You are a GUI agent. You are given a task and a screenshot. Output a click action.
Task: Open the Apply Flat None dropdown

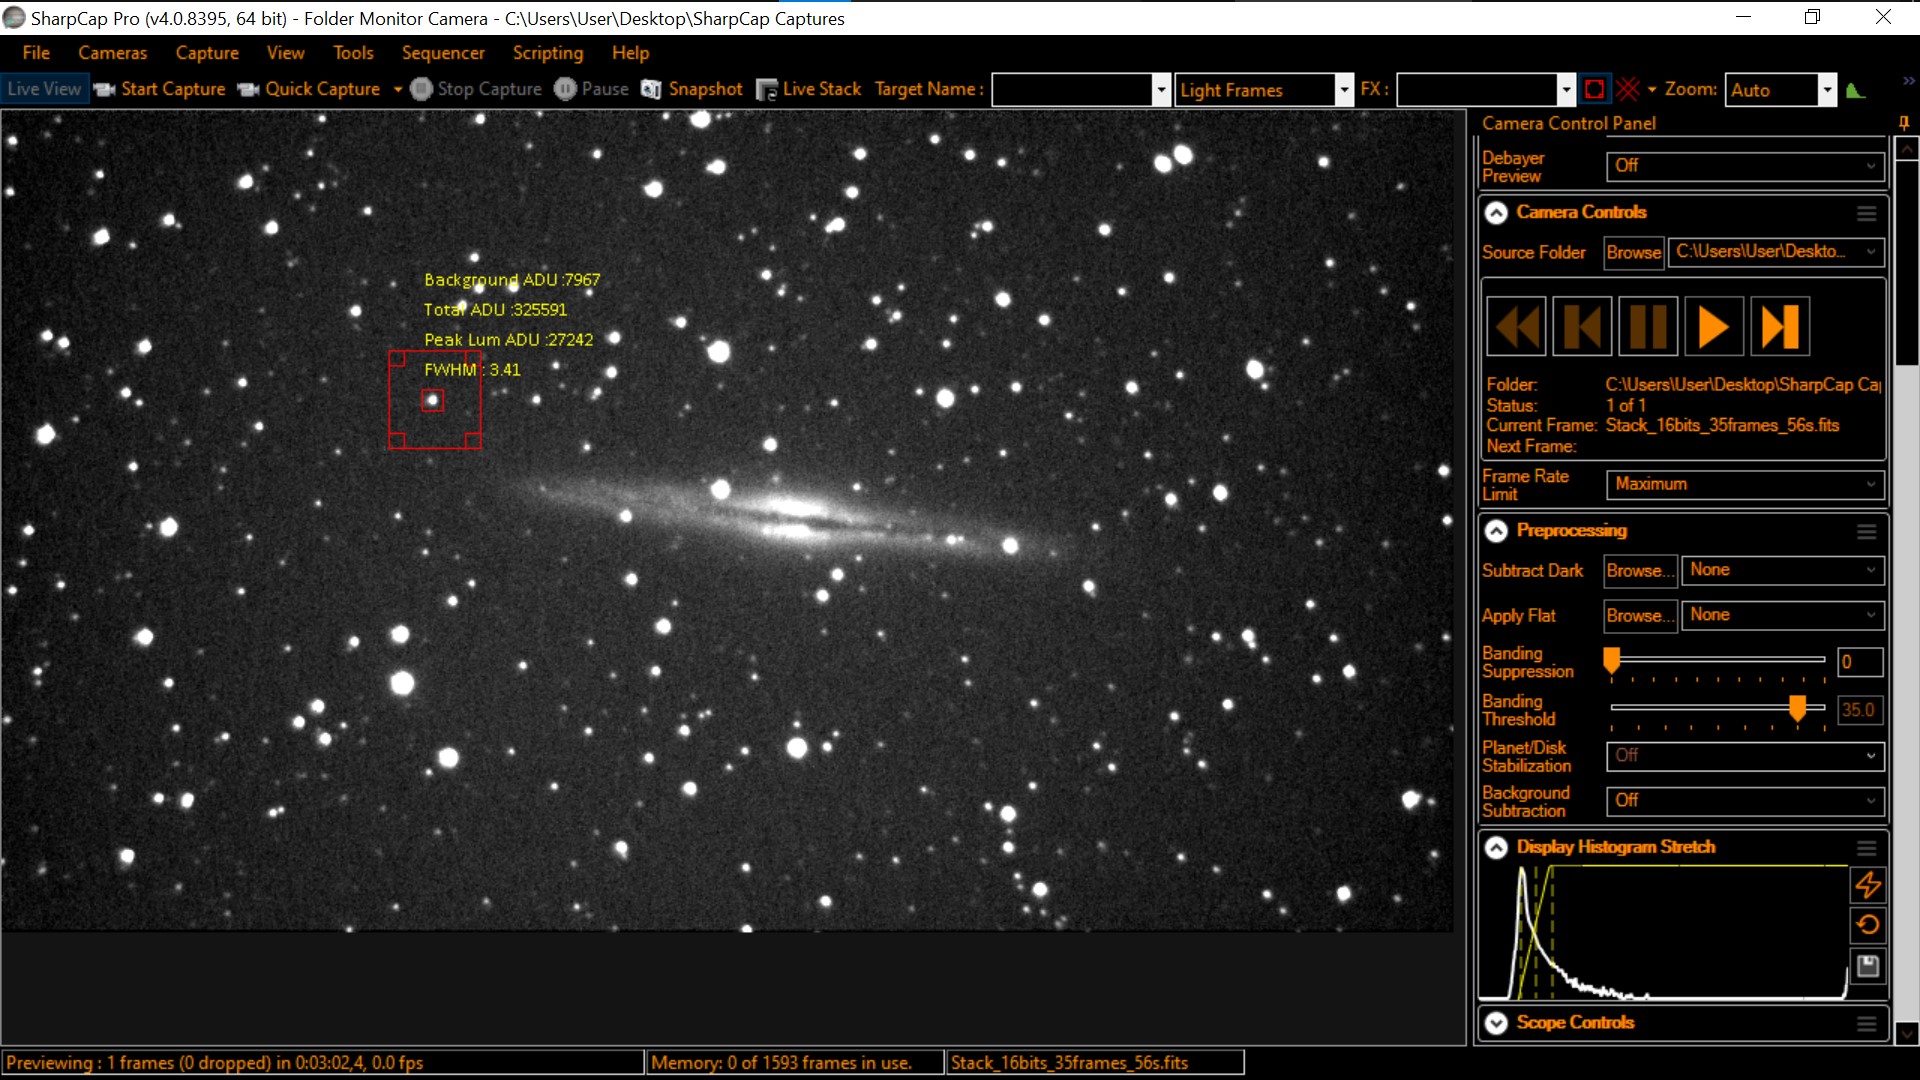click(x=1783, y=615)
